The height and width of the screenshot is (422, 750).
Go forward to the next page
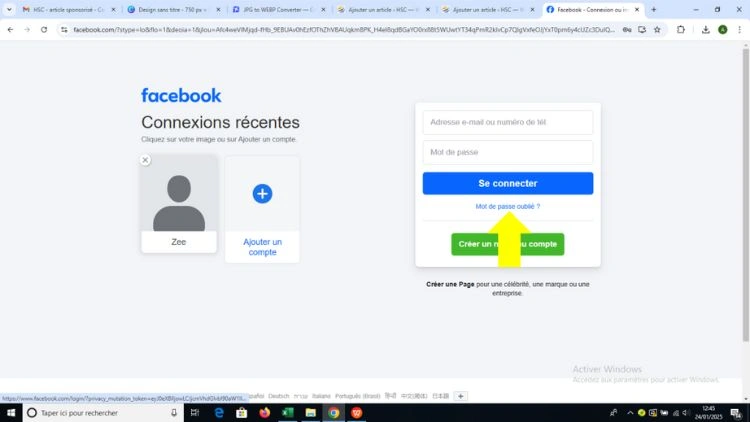click(x=27, y=30)
